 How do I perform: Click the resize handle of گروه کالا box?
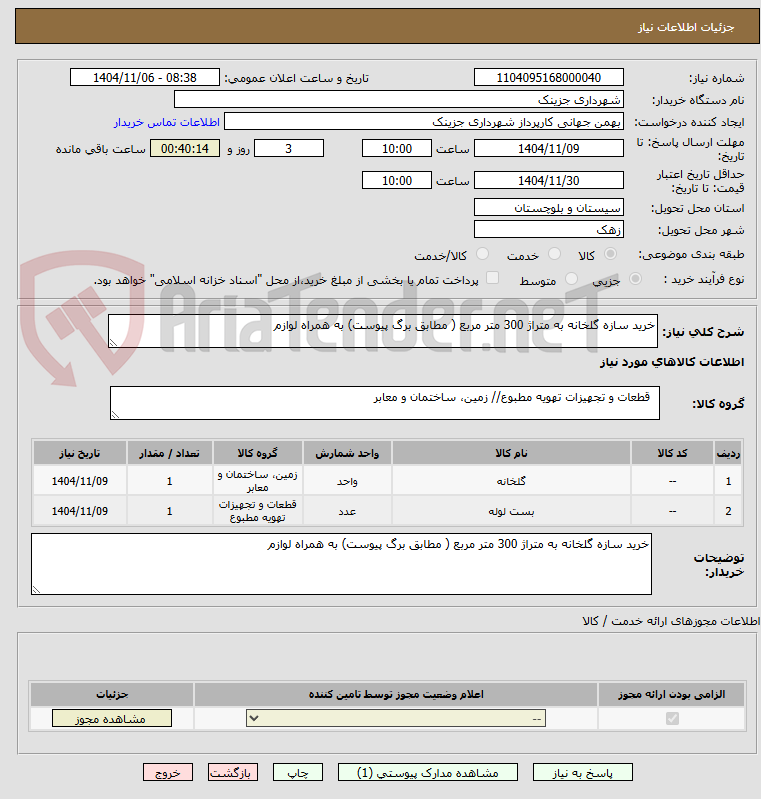click(115, 415)
